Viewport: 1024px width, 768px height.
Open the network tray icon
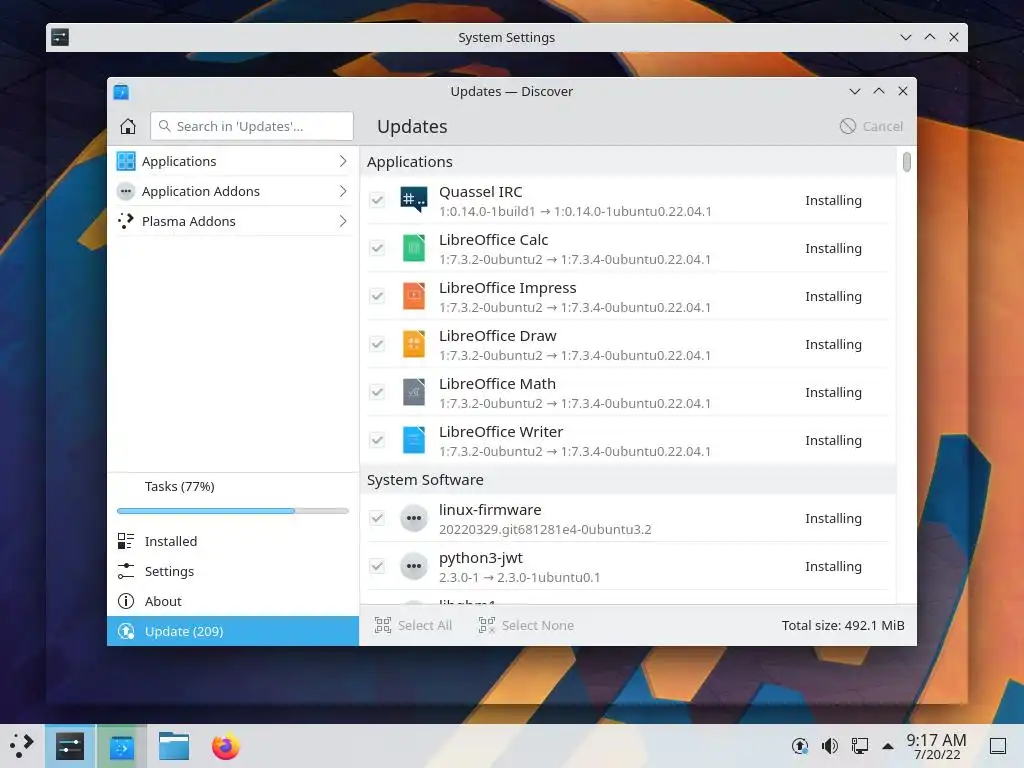pyautogui.click(x=859, y=746)
